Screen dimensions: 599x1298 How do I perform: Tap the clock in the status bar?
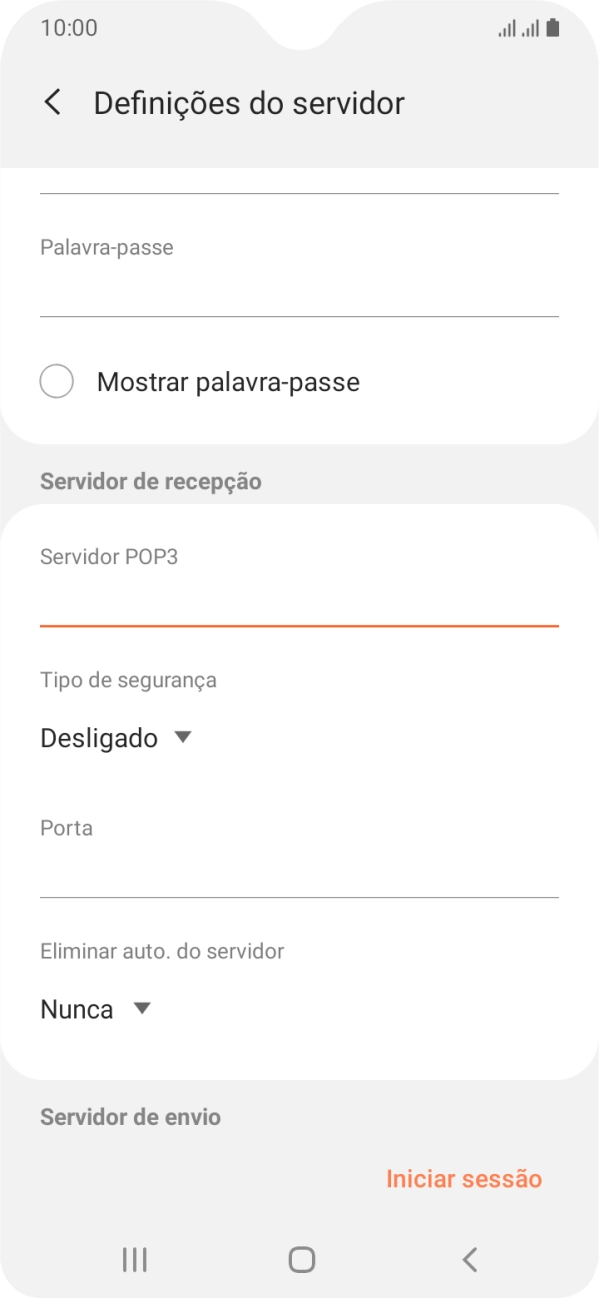[69, 28]
